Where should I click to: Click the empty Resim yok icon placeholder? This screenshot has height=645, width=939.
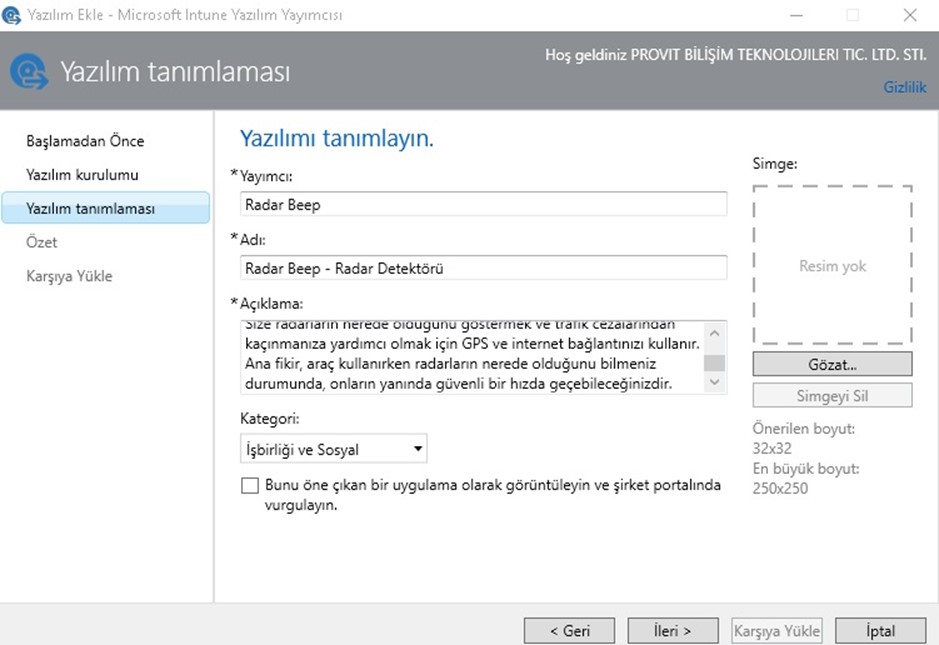coord(832,265)
